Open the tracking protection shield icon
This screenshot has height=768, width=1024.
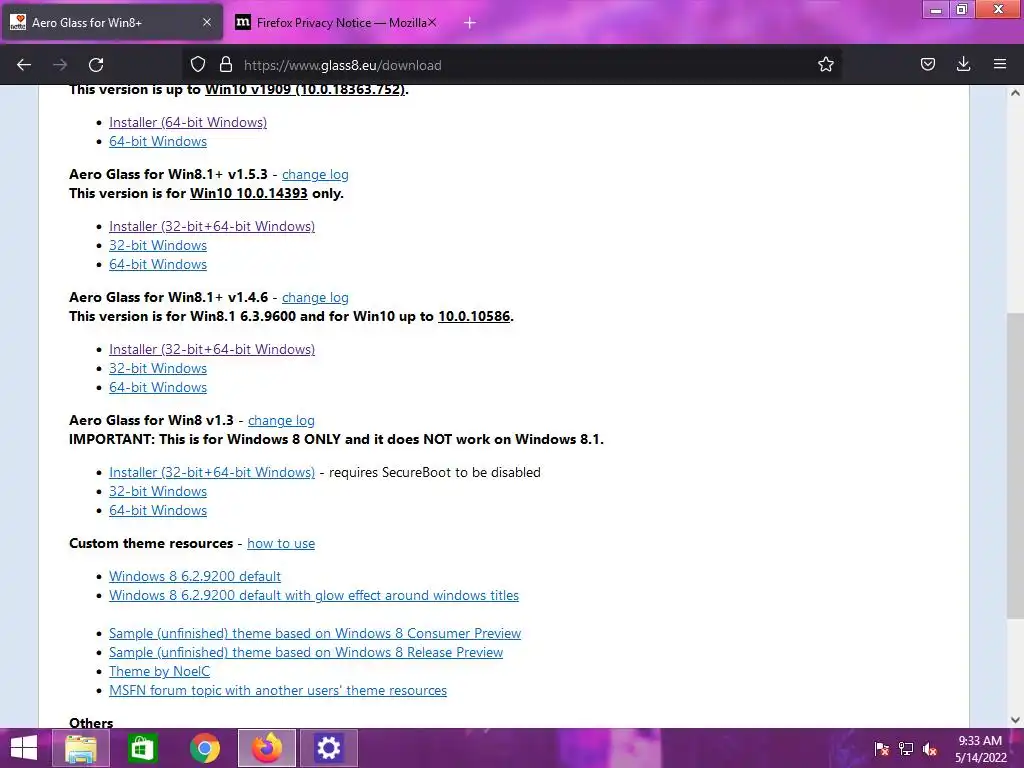point(198,65)
